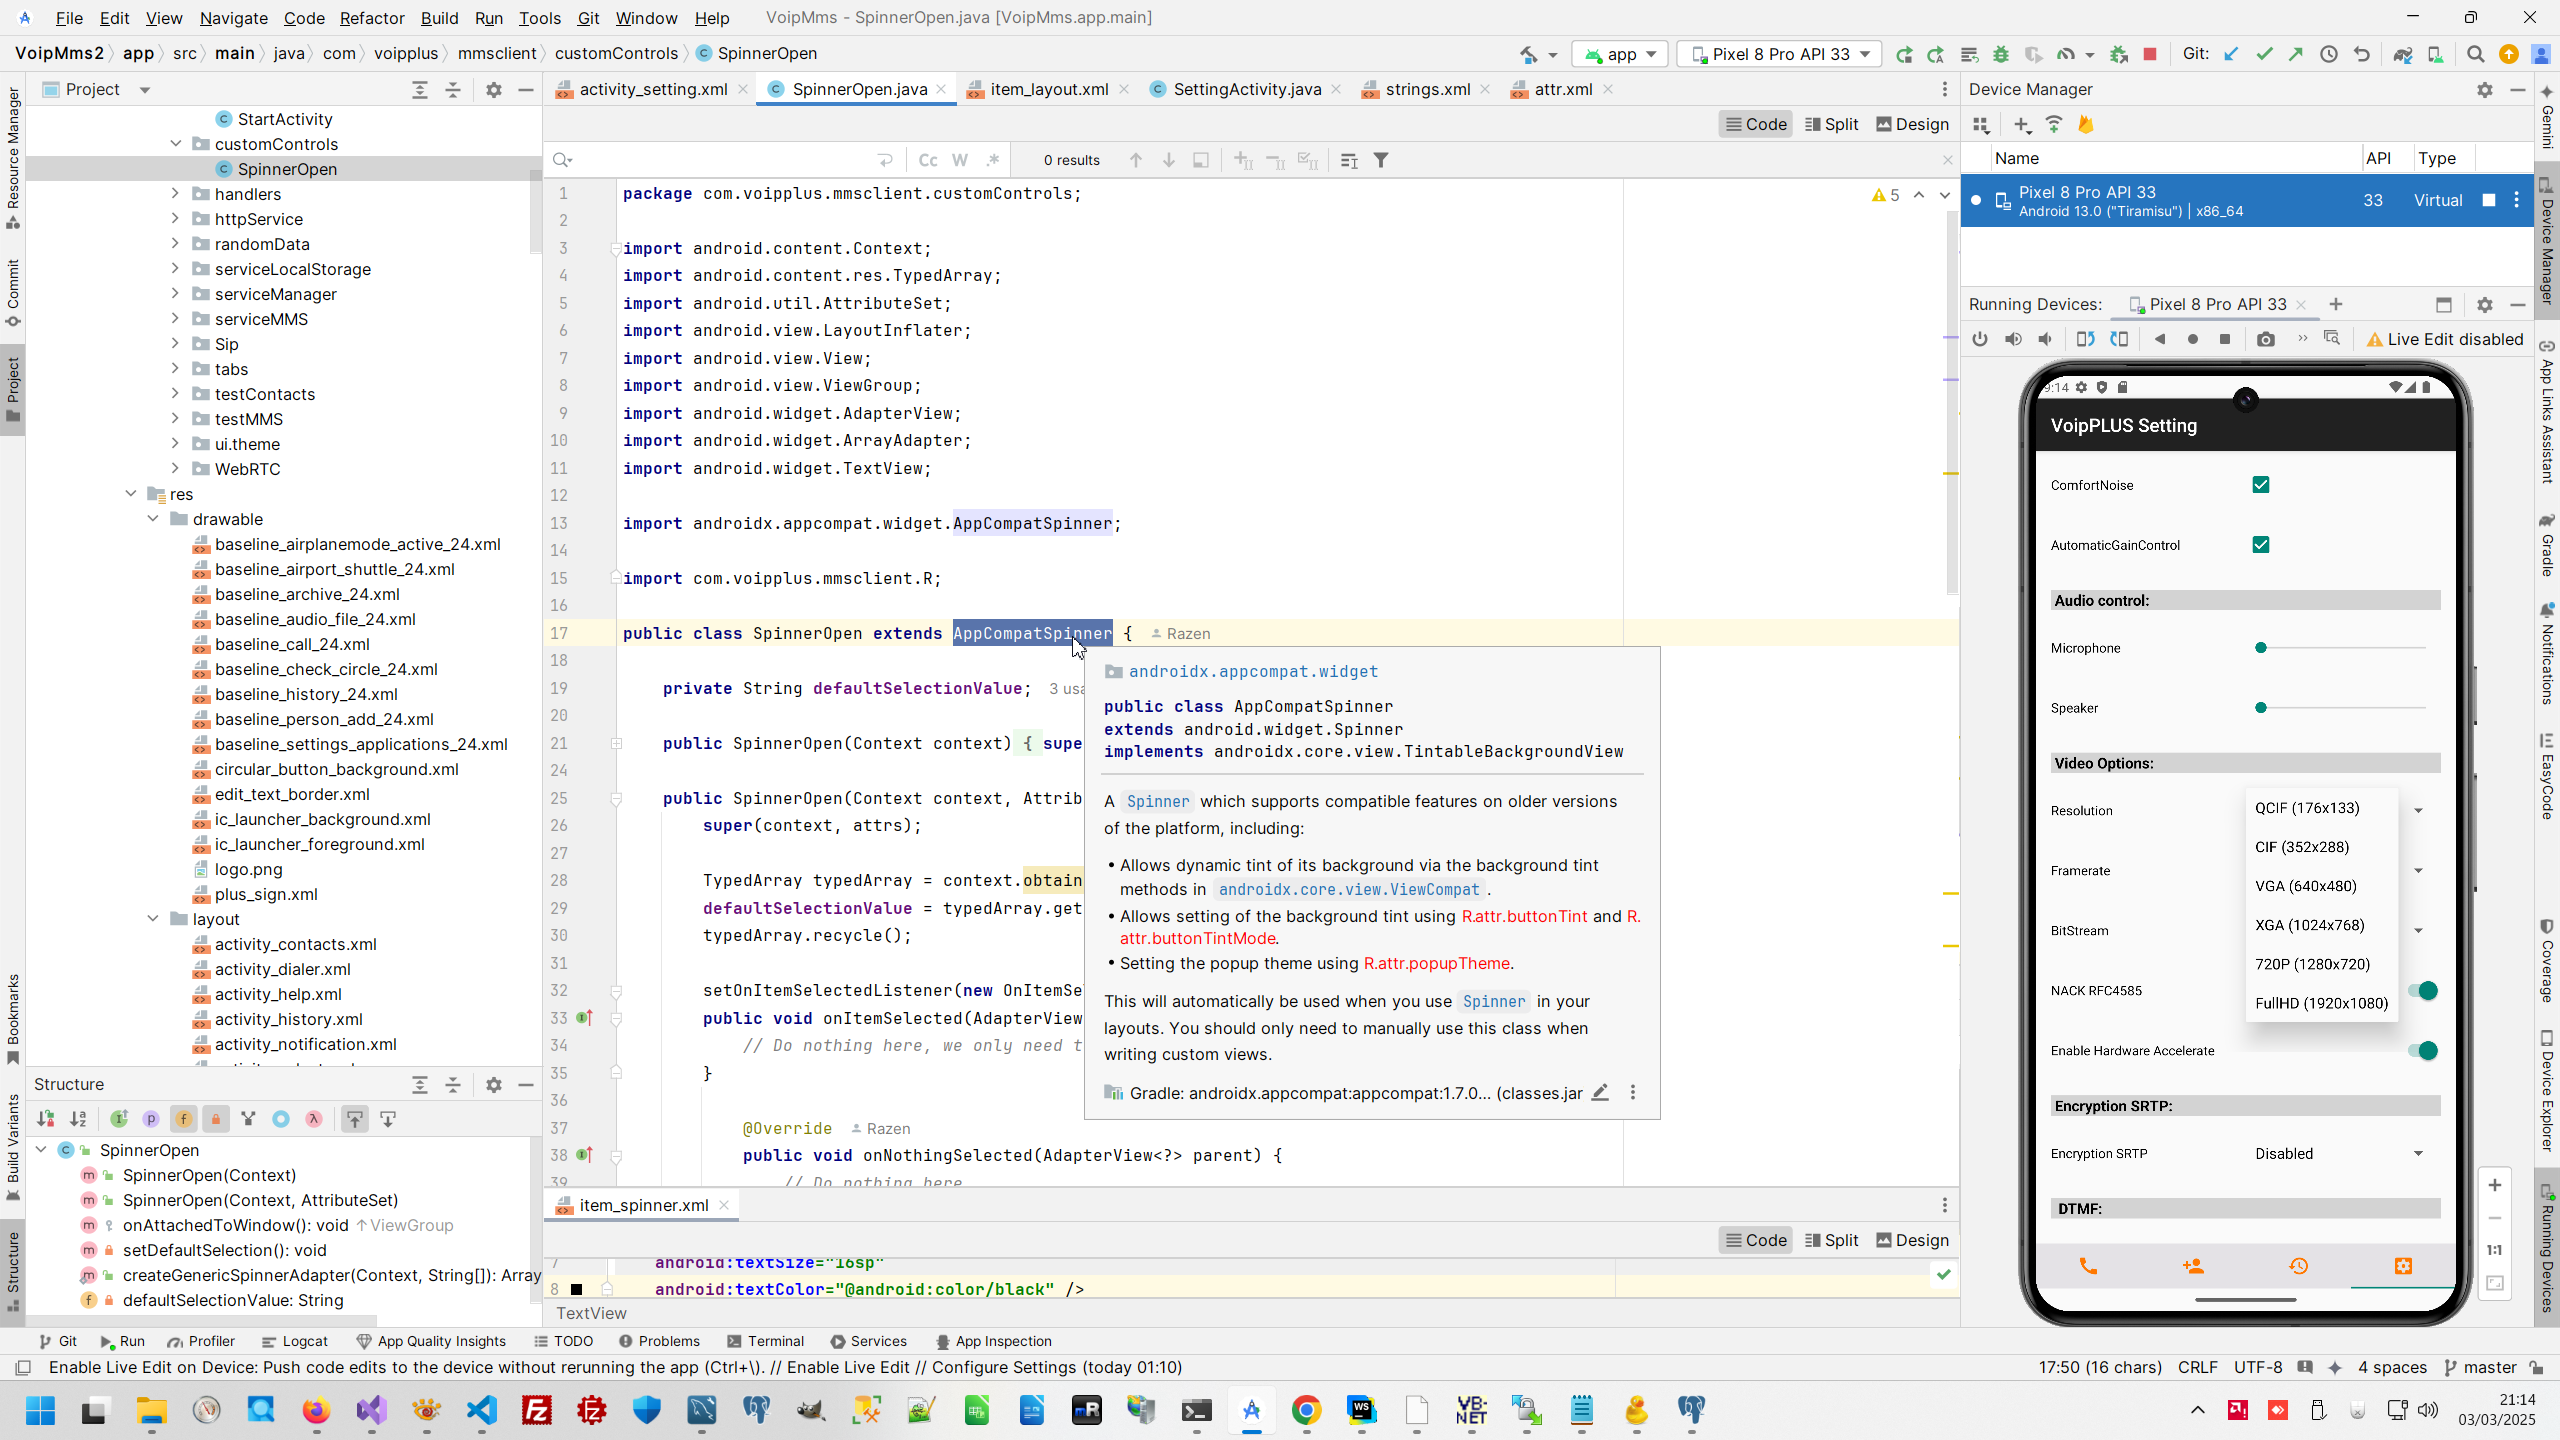Open the Pixel 8 Pro API 33 device dropdown
This screenshot has height=1440, width=2560.
[x=1780, y=54]
